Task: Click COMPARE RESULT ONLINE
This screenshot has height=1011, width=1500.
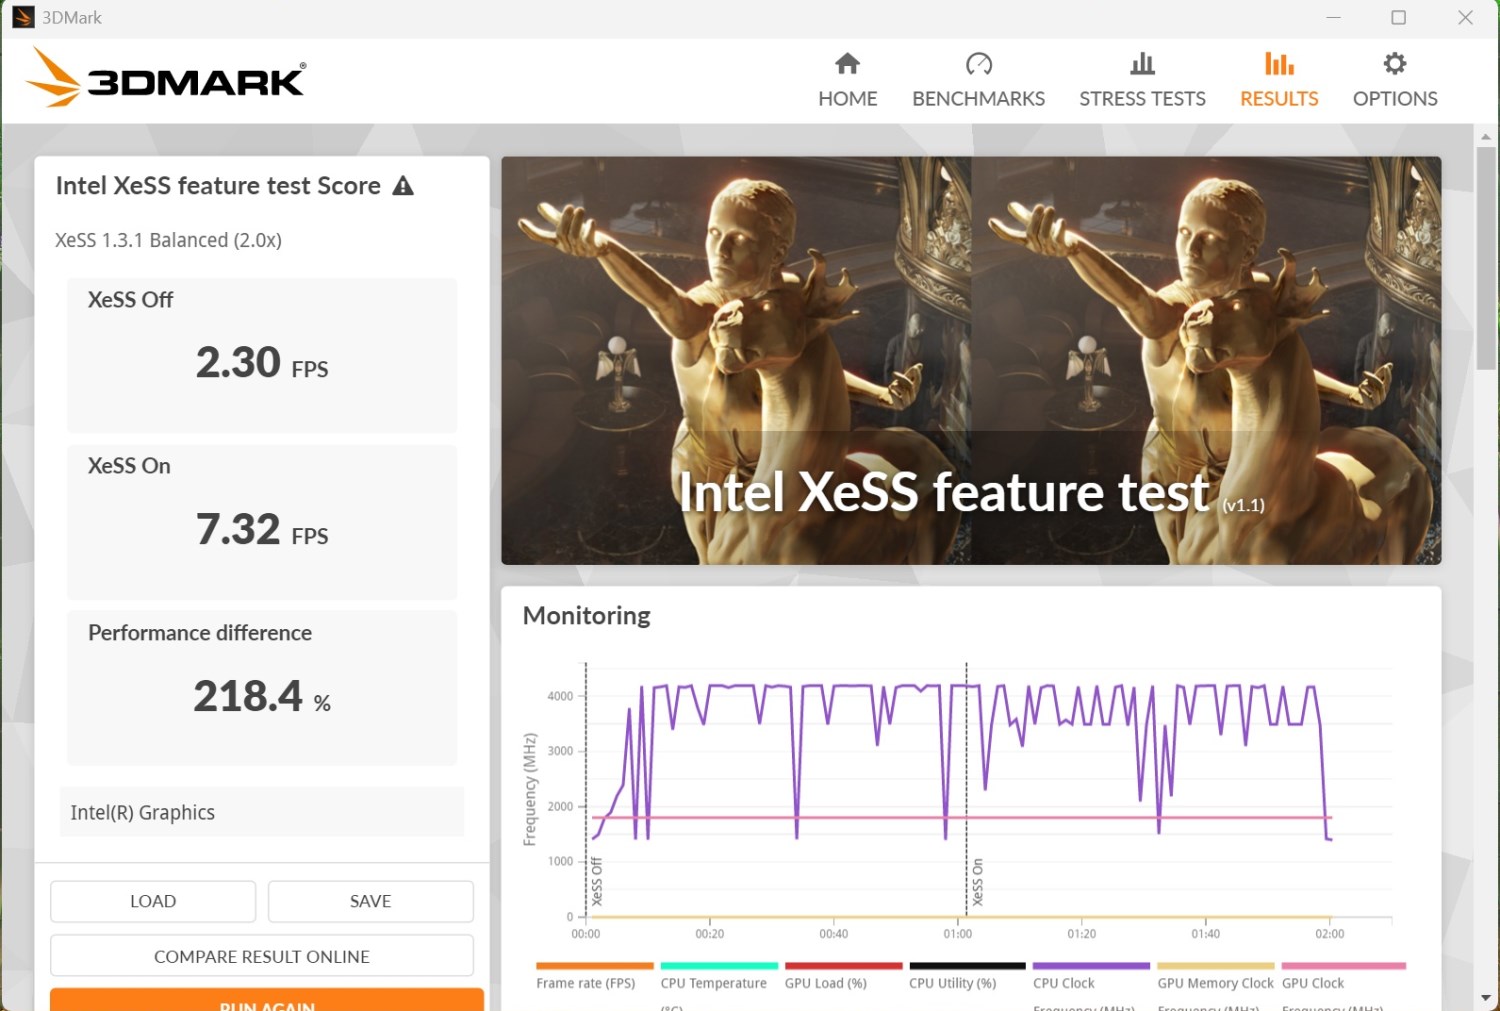Action: point(262,956)
